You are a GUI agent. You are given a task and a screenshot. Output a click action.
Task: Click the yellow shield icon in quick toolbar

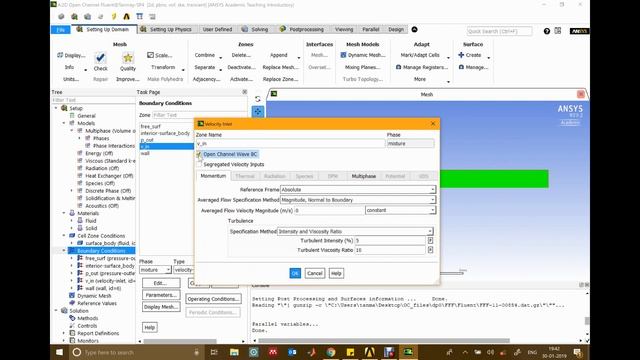tap(113, 17)
